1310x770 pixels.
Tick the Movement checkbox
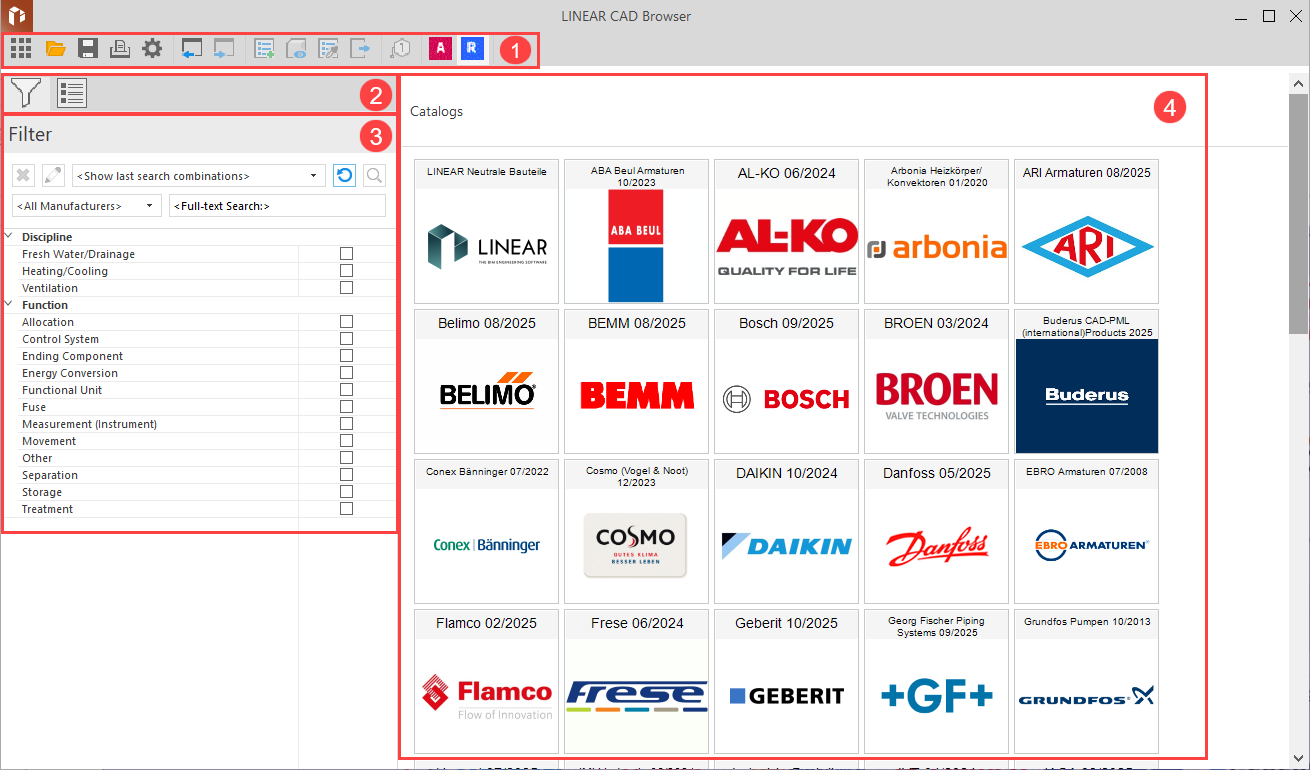(347, 441)
